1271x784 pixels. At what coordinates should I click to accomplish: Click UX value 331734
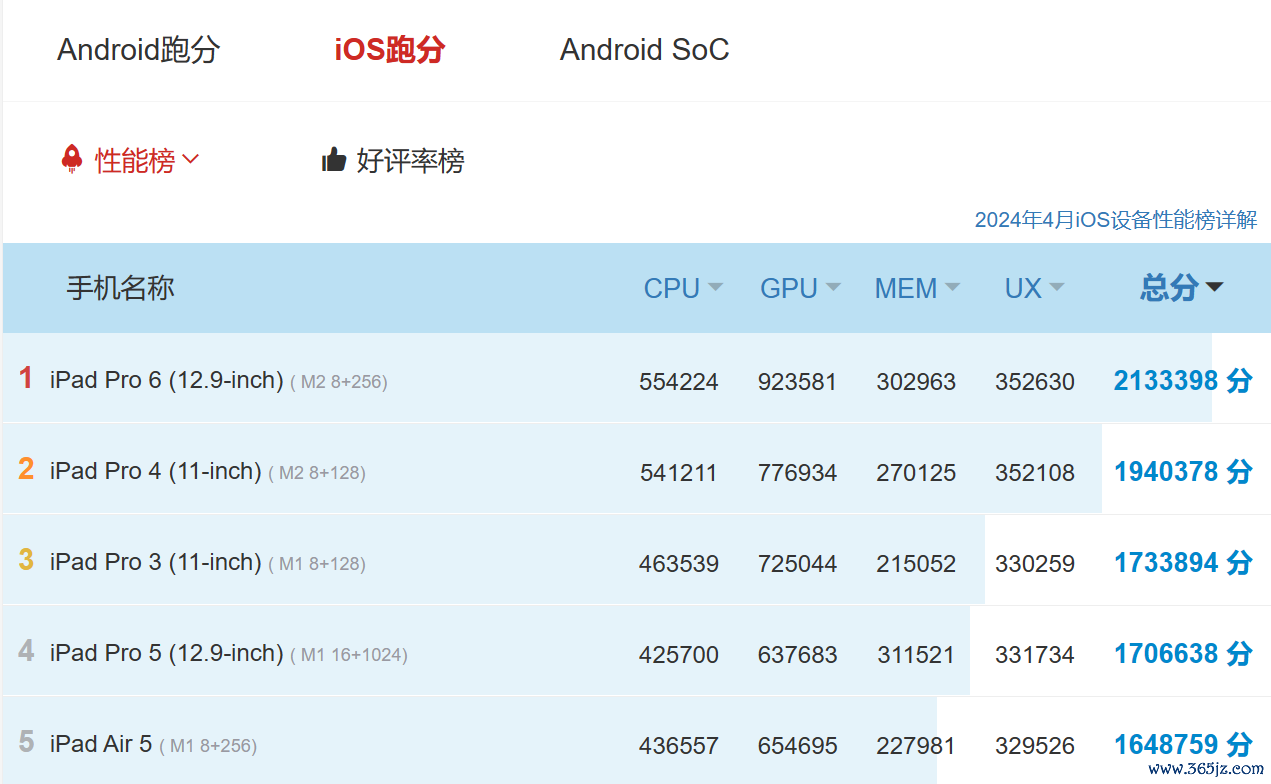click(x=1035, y=655)
